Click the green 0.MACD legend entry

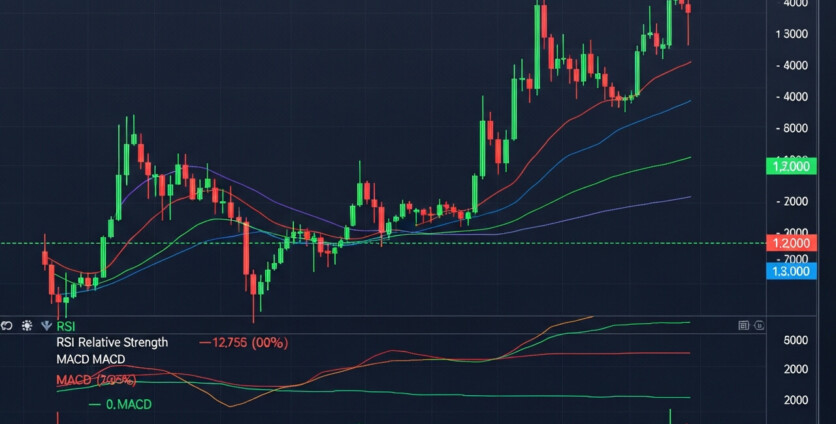(x=120, y=405)
